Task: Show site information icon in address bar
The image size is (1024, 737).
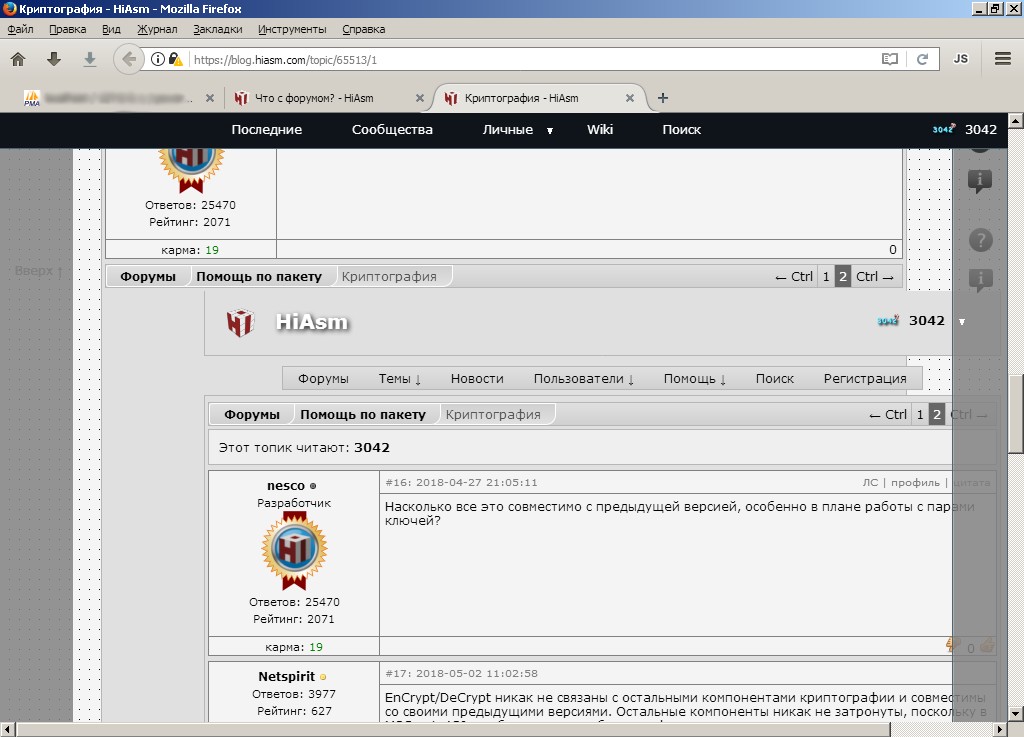Action: click(158, 59)
